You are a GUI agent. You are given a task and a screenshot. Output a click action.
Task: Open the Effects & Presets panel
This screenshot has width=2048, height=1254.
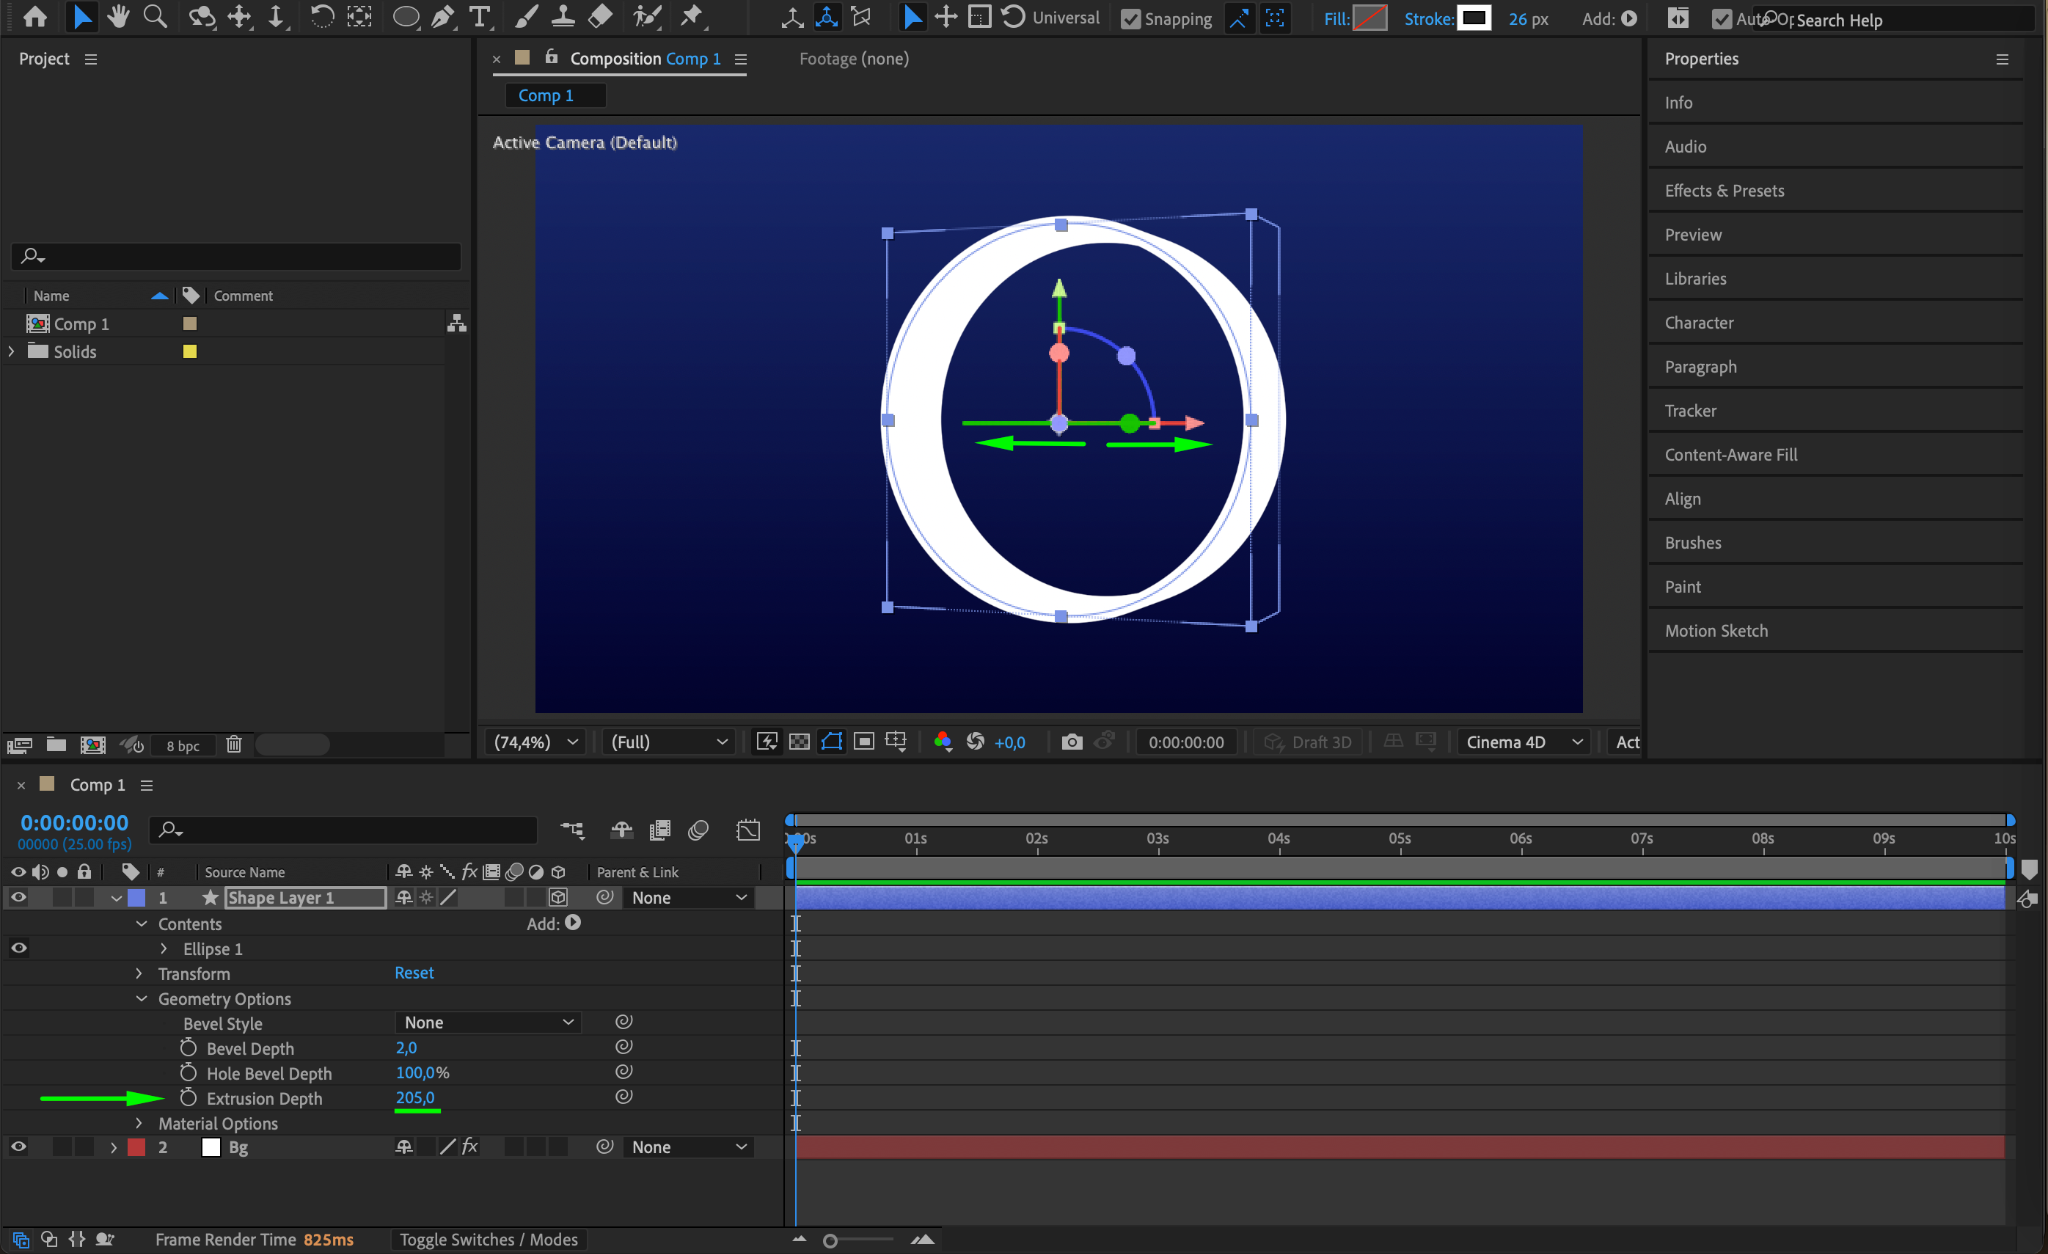pos(1724,191)
